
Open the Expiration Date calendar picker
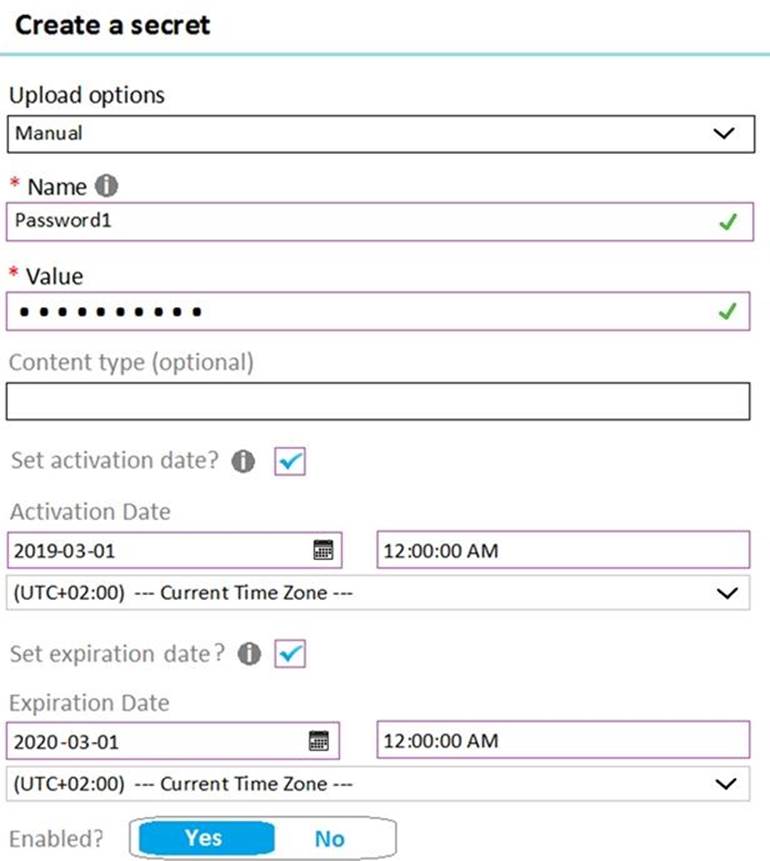pyautogui.click(x=319, y=741)
